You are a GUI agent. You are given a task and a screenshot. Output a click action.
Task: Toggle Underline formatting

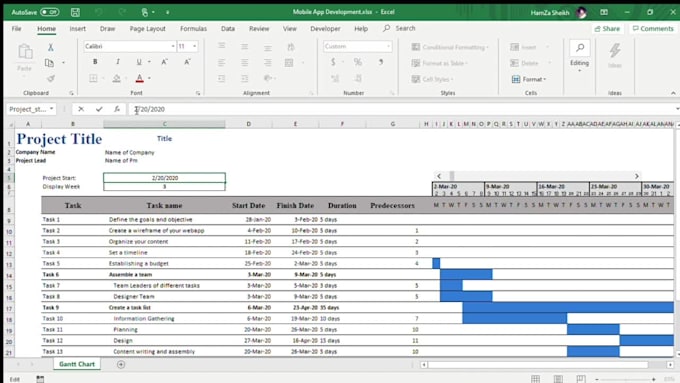click(x=139, y=62)
